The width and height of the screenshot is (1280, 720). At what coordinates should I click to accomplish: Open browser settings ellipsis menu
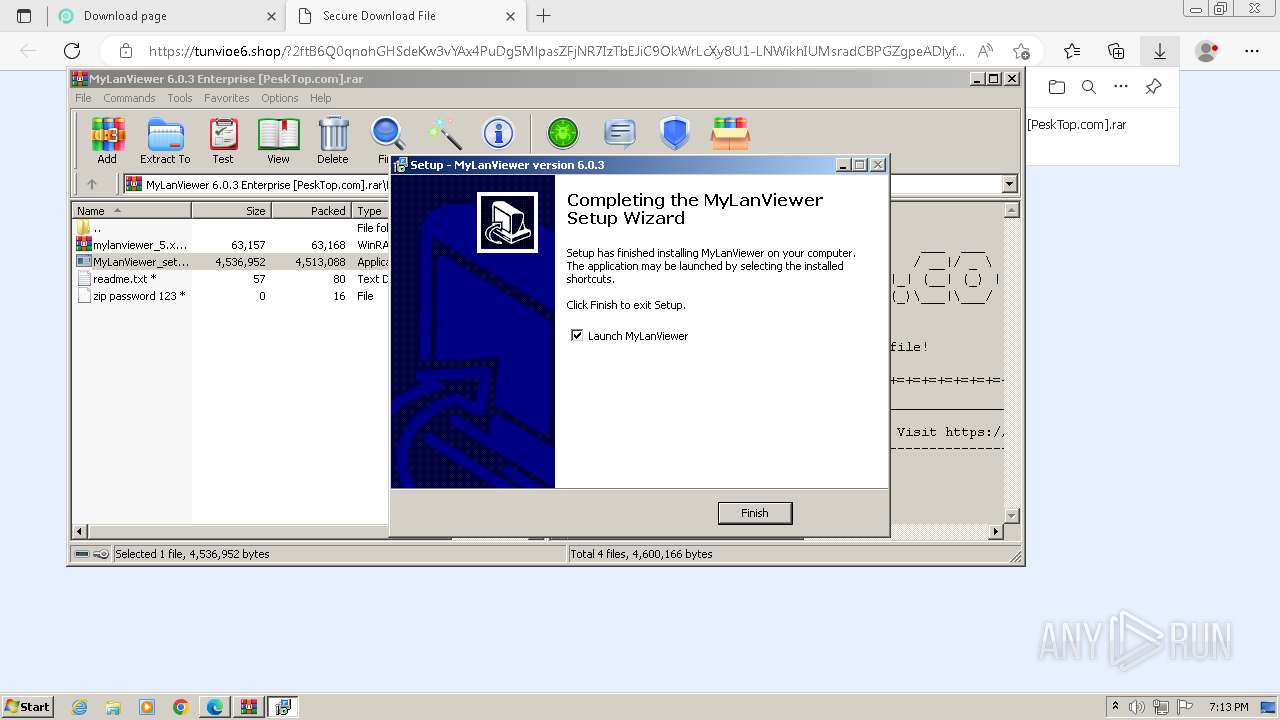click(1252, 51)
